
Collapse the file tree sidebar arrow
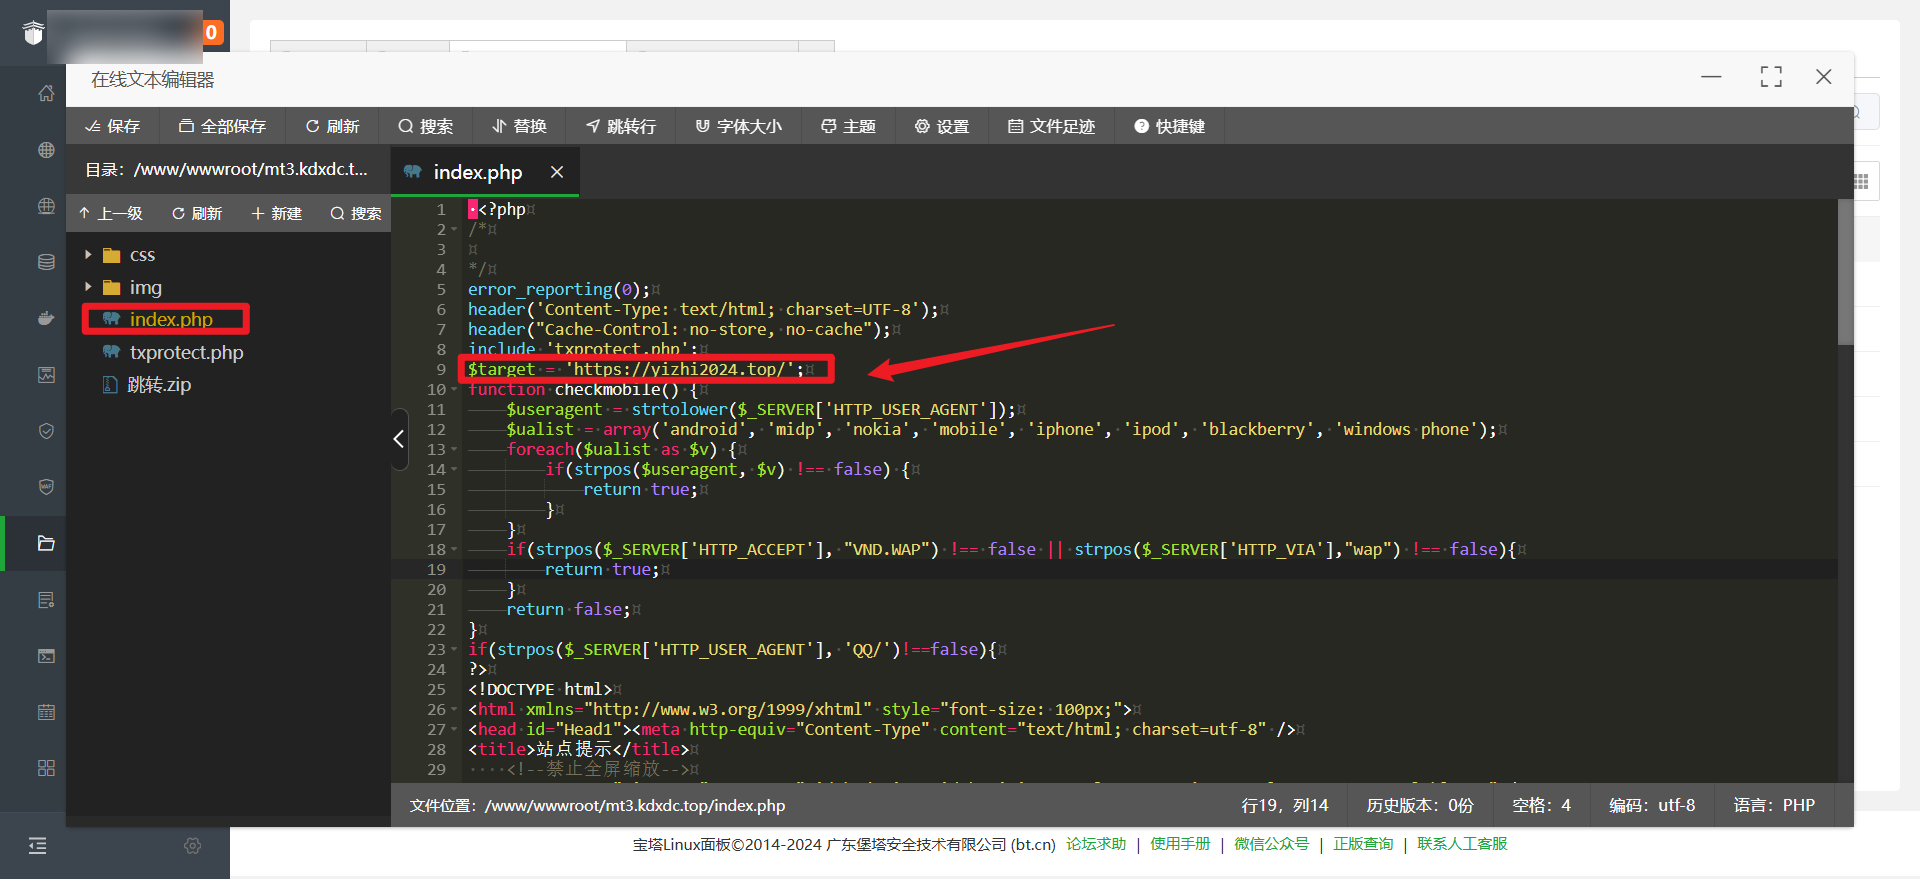pyautogui.click(x=399, y=439)
